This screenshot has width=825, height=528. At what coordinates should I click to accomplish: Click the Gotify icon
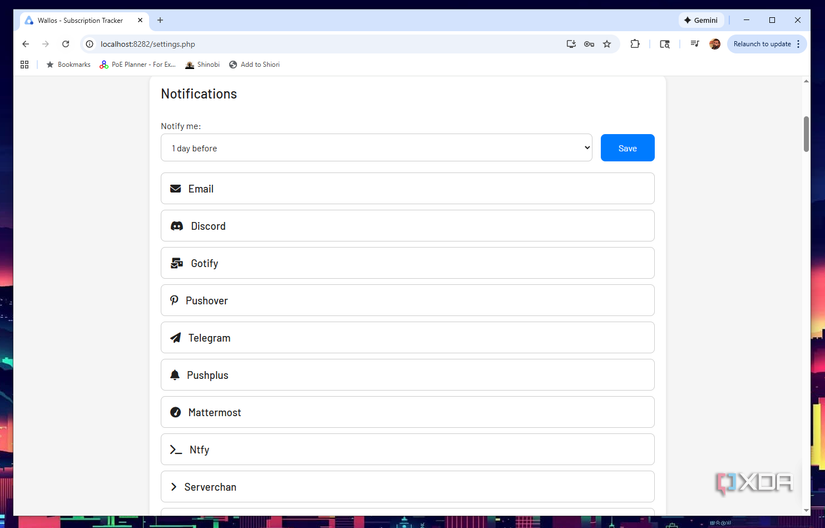[x=177, y=263]
